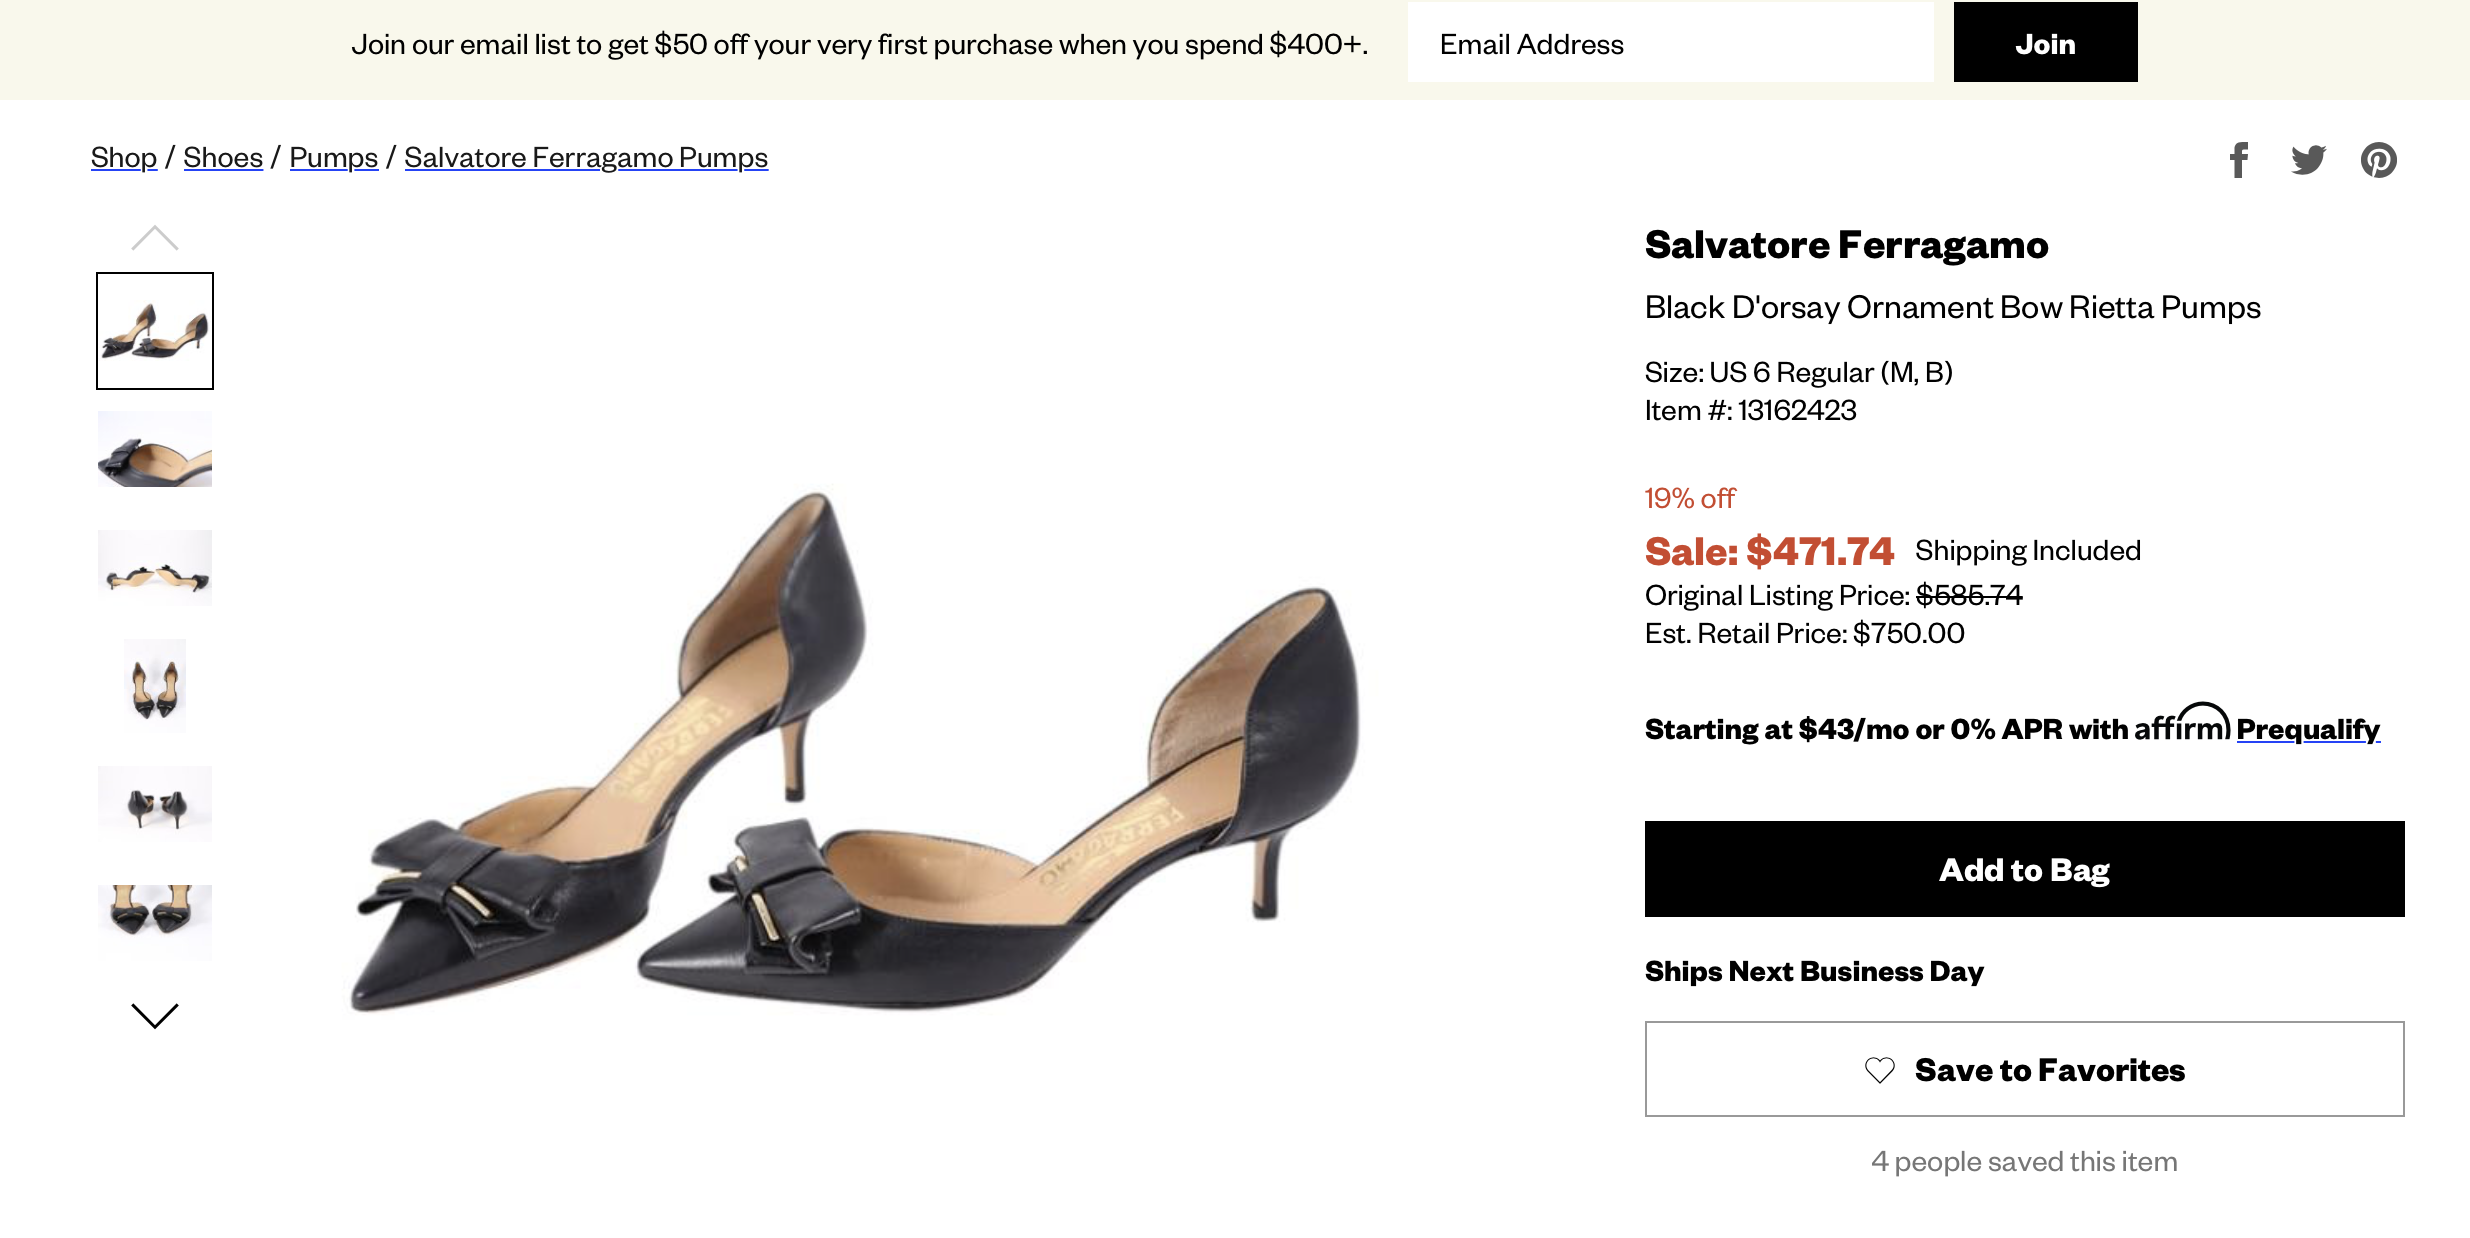Share item on Twitter
This screenshot has height=1238, width=2470.
[2308, 160]
